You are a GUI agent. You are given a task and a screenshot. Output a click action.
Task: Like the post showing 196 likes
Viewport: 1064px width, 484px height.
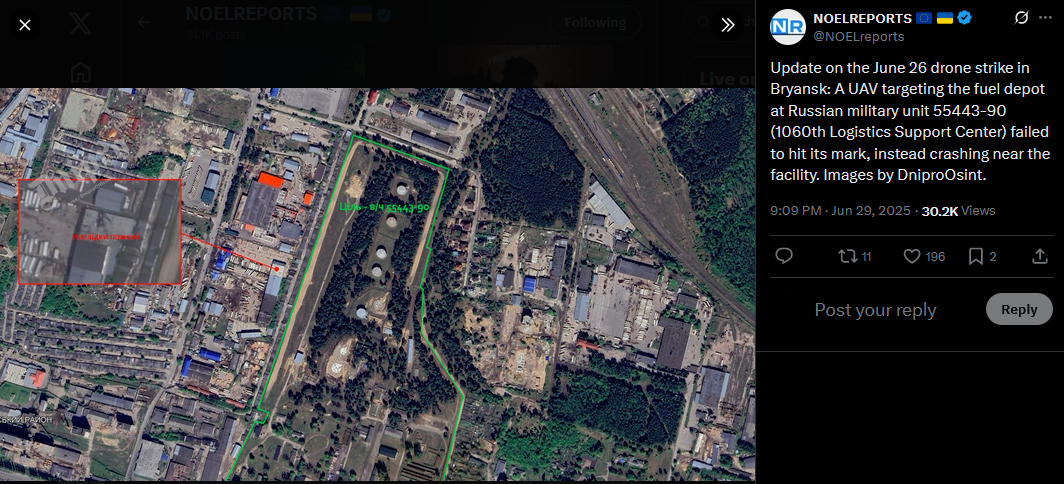tap(924, 256)
